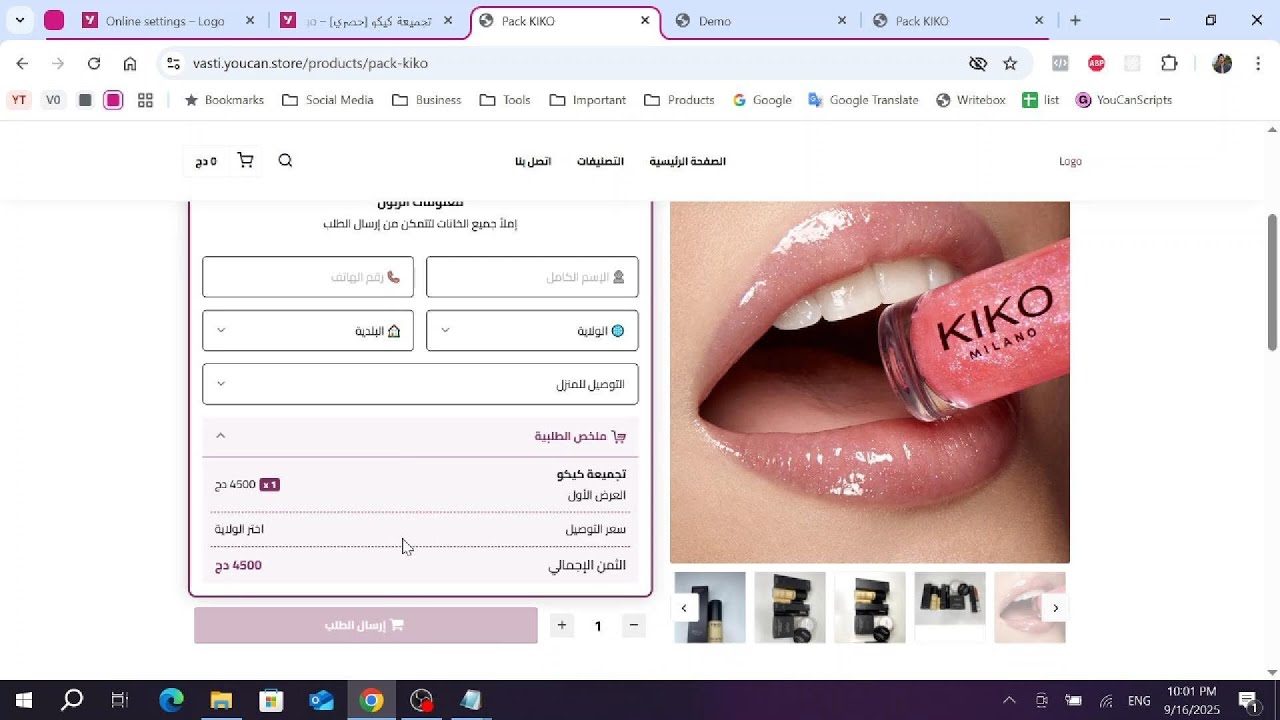
Task: Open Microsoft Store from taskbar
Action: [x=271, y=700]
